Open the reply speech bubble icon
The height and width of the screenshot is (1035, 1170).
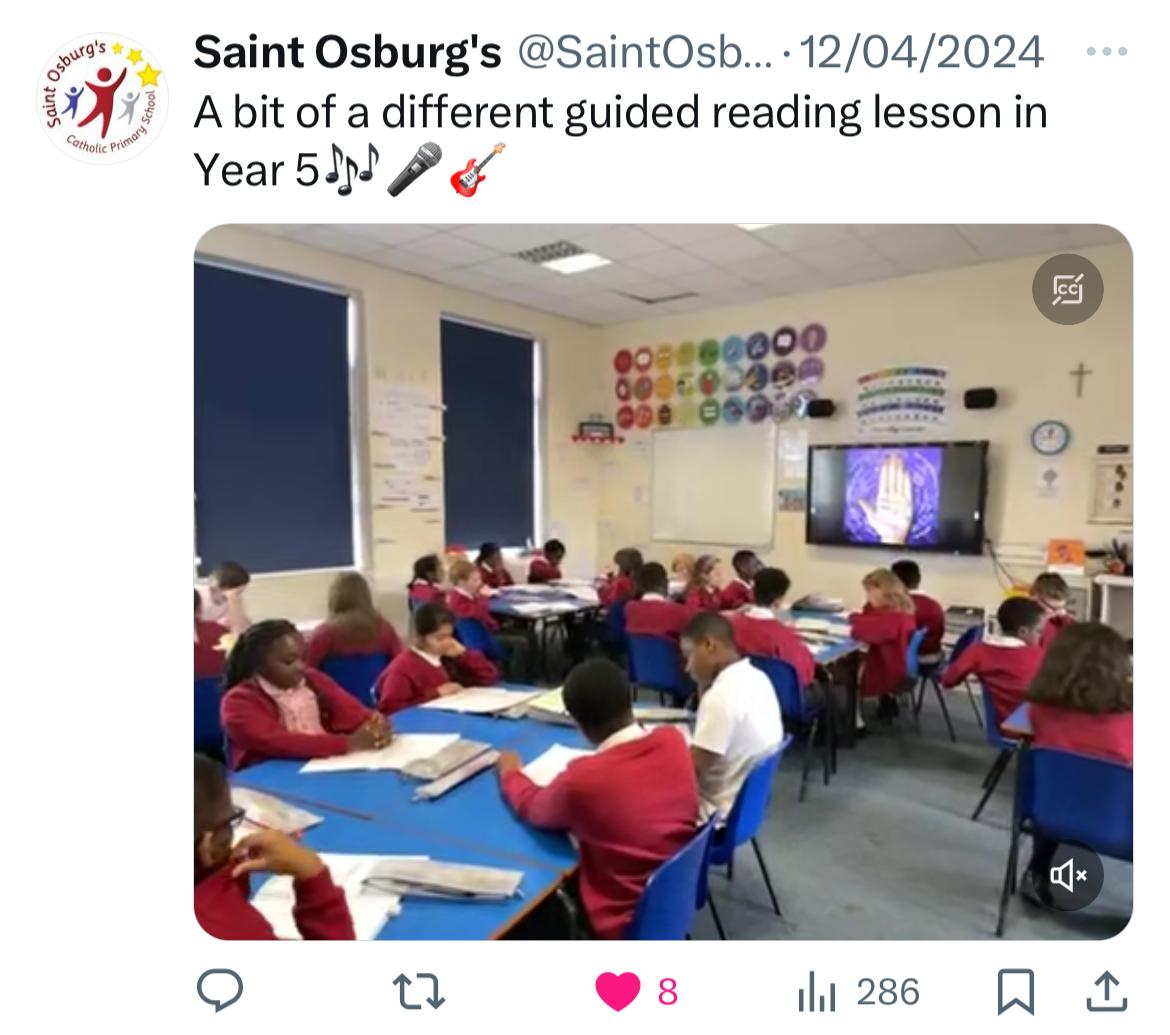pos(219,991)
